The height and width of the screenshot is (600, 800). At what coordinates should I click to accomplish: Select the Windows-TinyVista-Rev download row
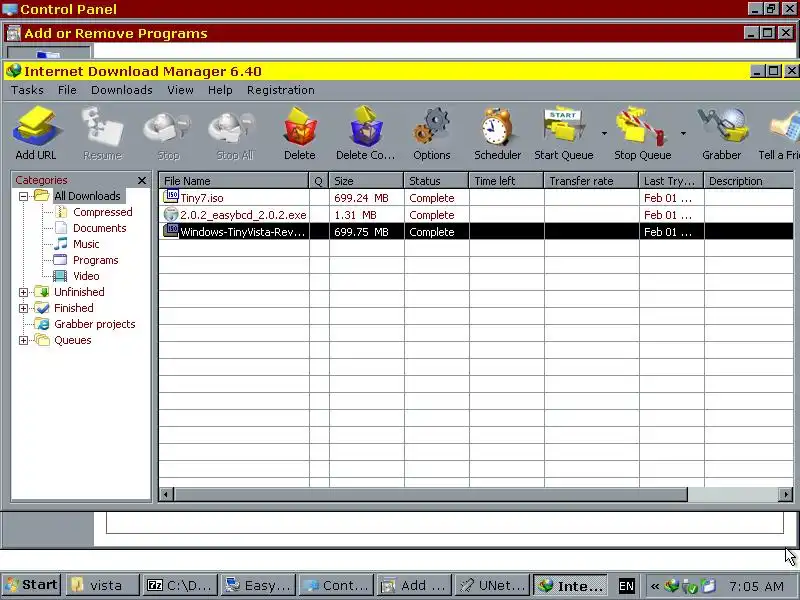[476, 232]
